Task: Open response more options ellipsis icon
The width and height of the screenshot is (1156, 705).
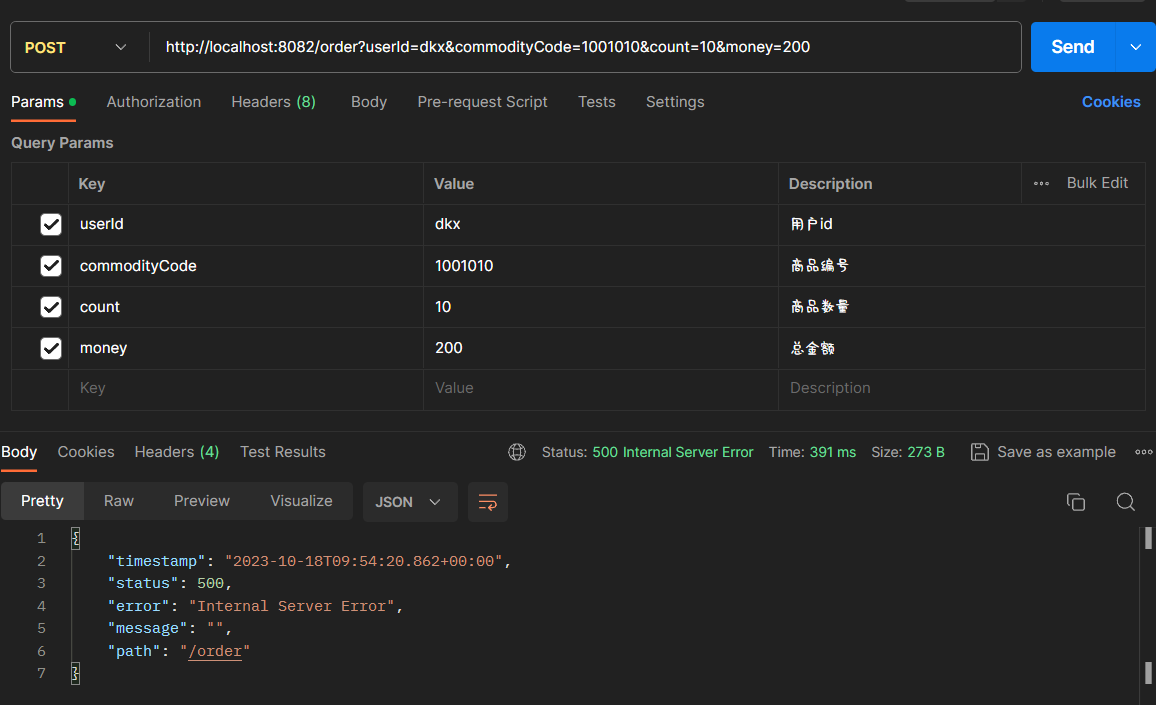Action: pos(1143,452)
